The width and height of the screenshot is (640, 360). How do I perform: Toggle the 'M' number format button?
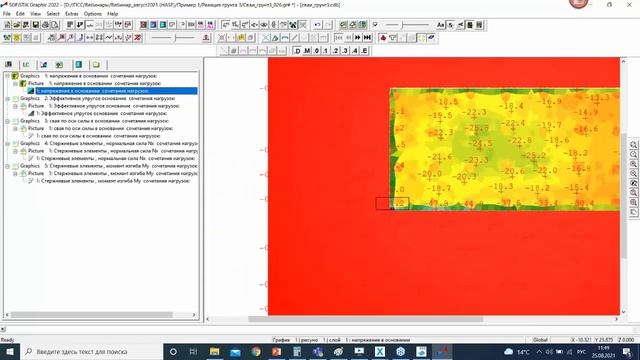[x=307, y=51]
